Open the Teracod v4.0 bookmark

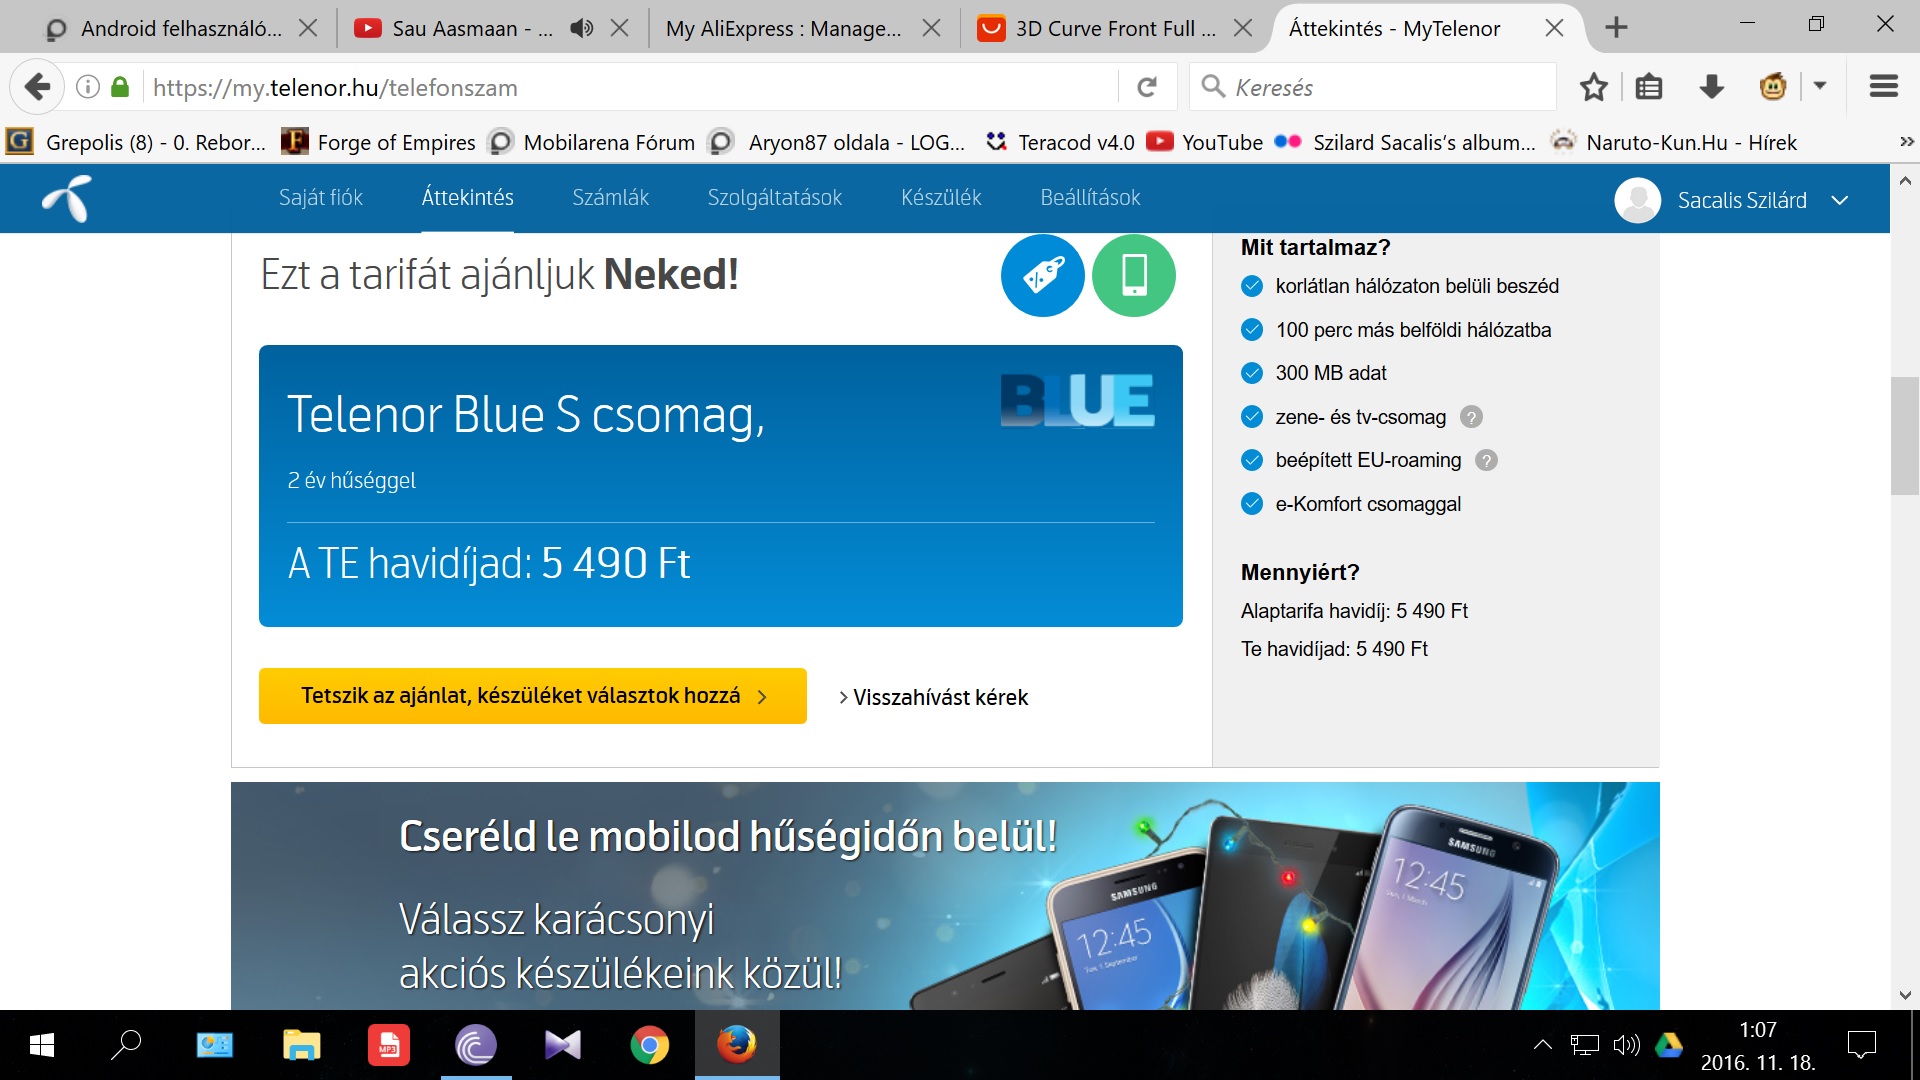pyautogui.click(x=1060, y=142)
